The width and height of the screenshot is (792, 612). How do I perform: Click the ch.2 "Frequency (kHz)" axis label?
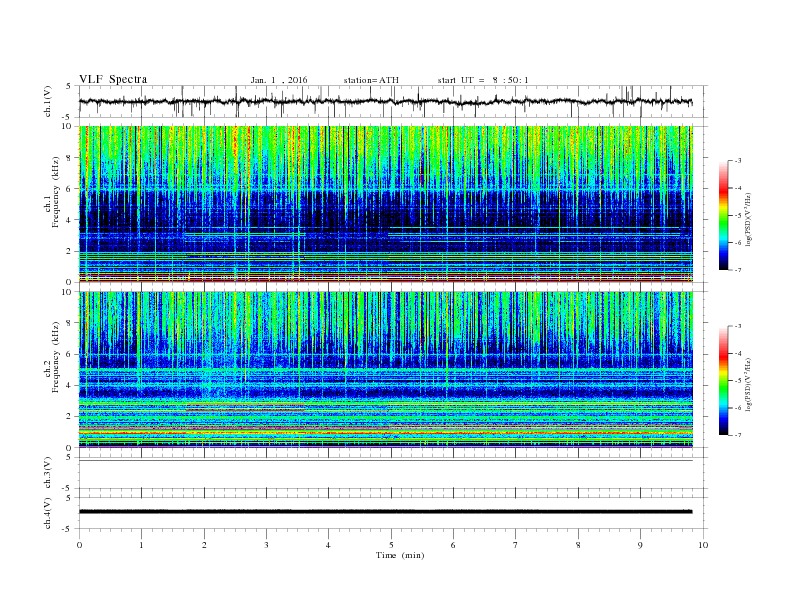(x=56, y=358)
